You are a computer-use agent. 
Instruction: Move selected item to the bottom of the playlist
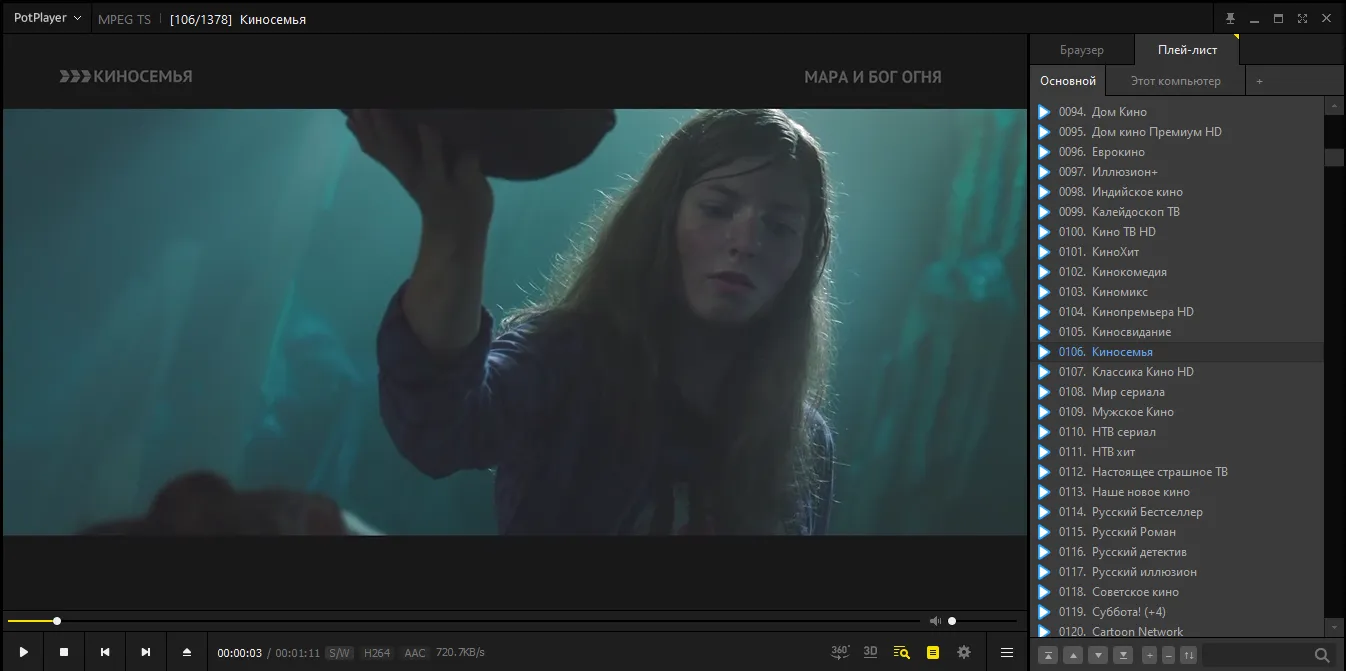1123,656
